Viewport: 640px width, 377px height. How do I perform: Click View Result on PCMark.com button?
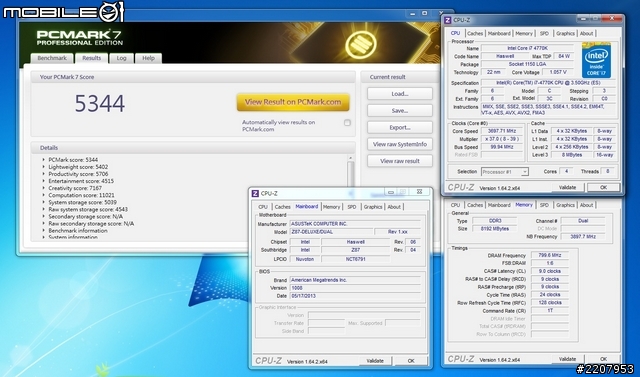pyautogui.click(x=293, y=102)
